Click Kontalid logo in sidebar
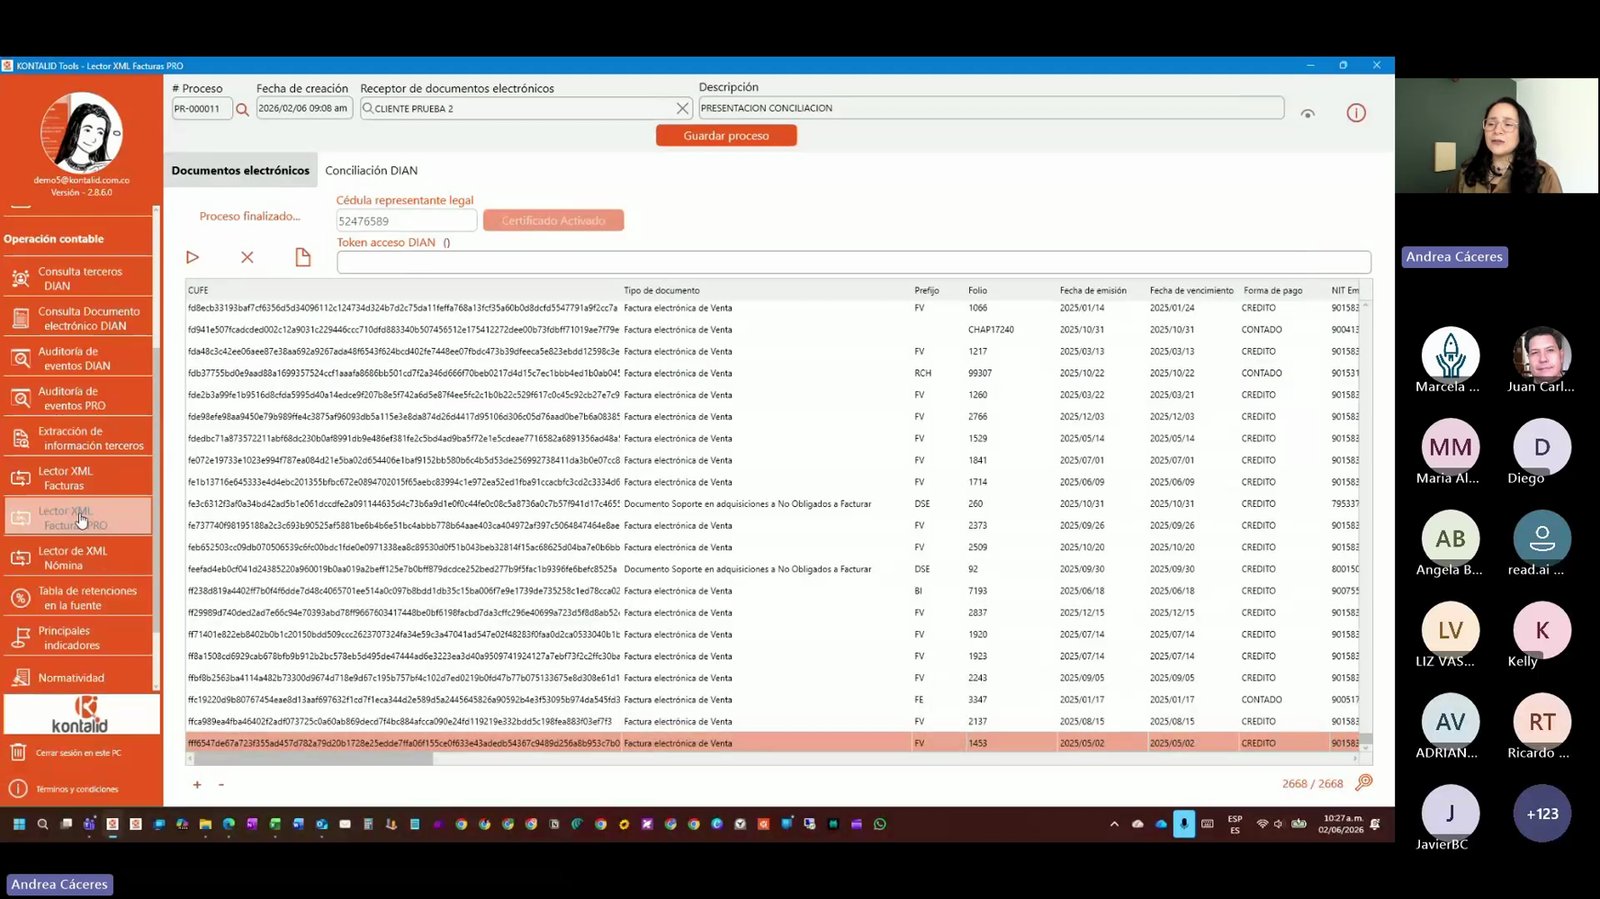Screen dimensions: 1600x899 (x=80, y=715)
